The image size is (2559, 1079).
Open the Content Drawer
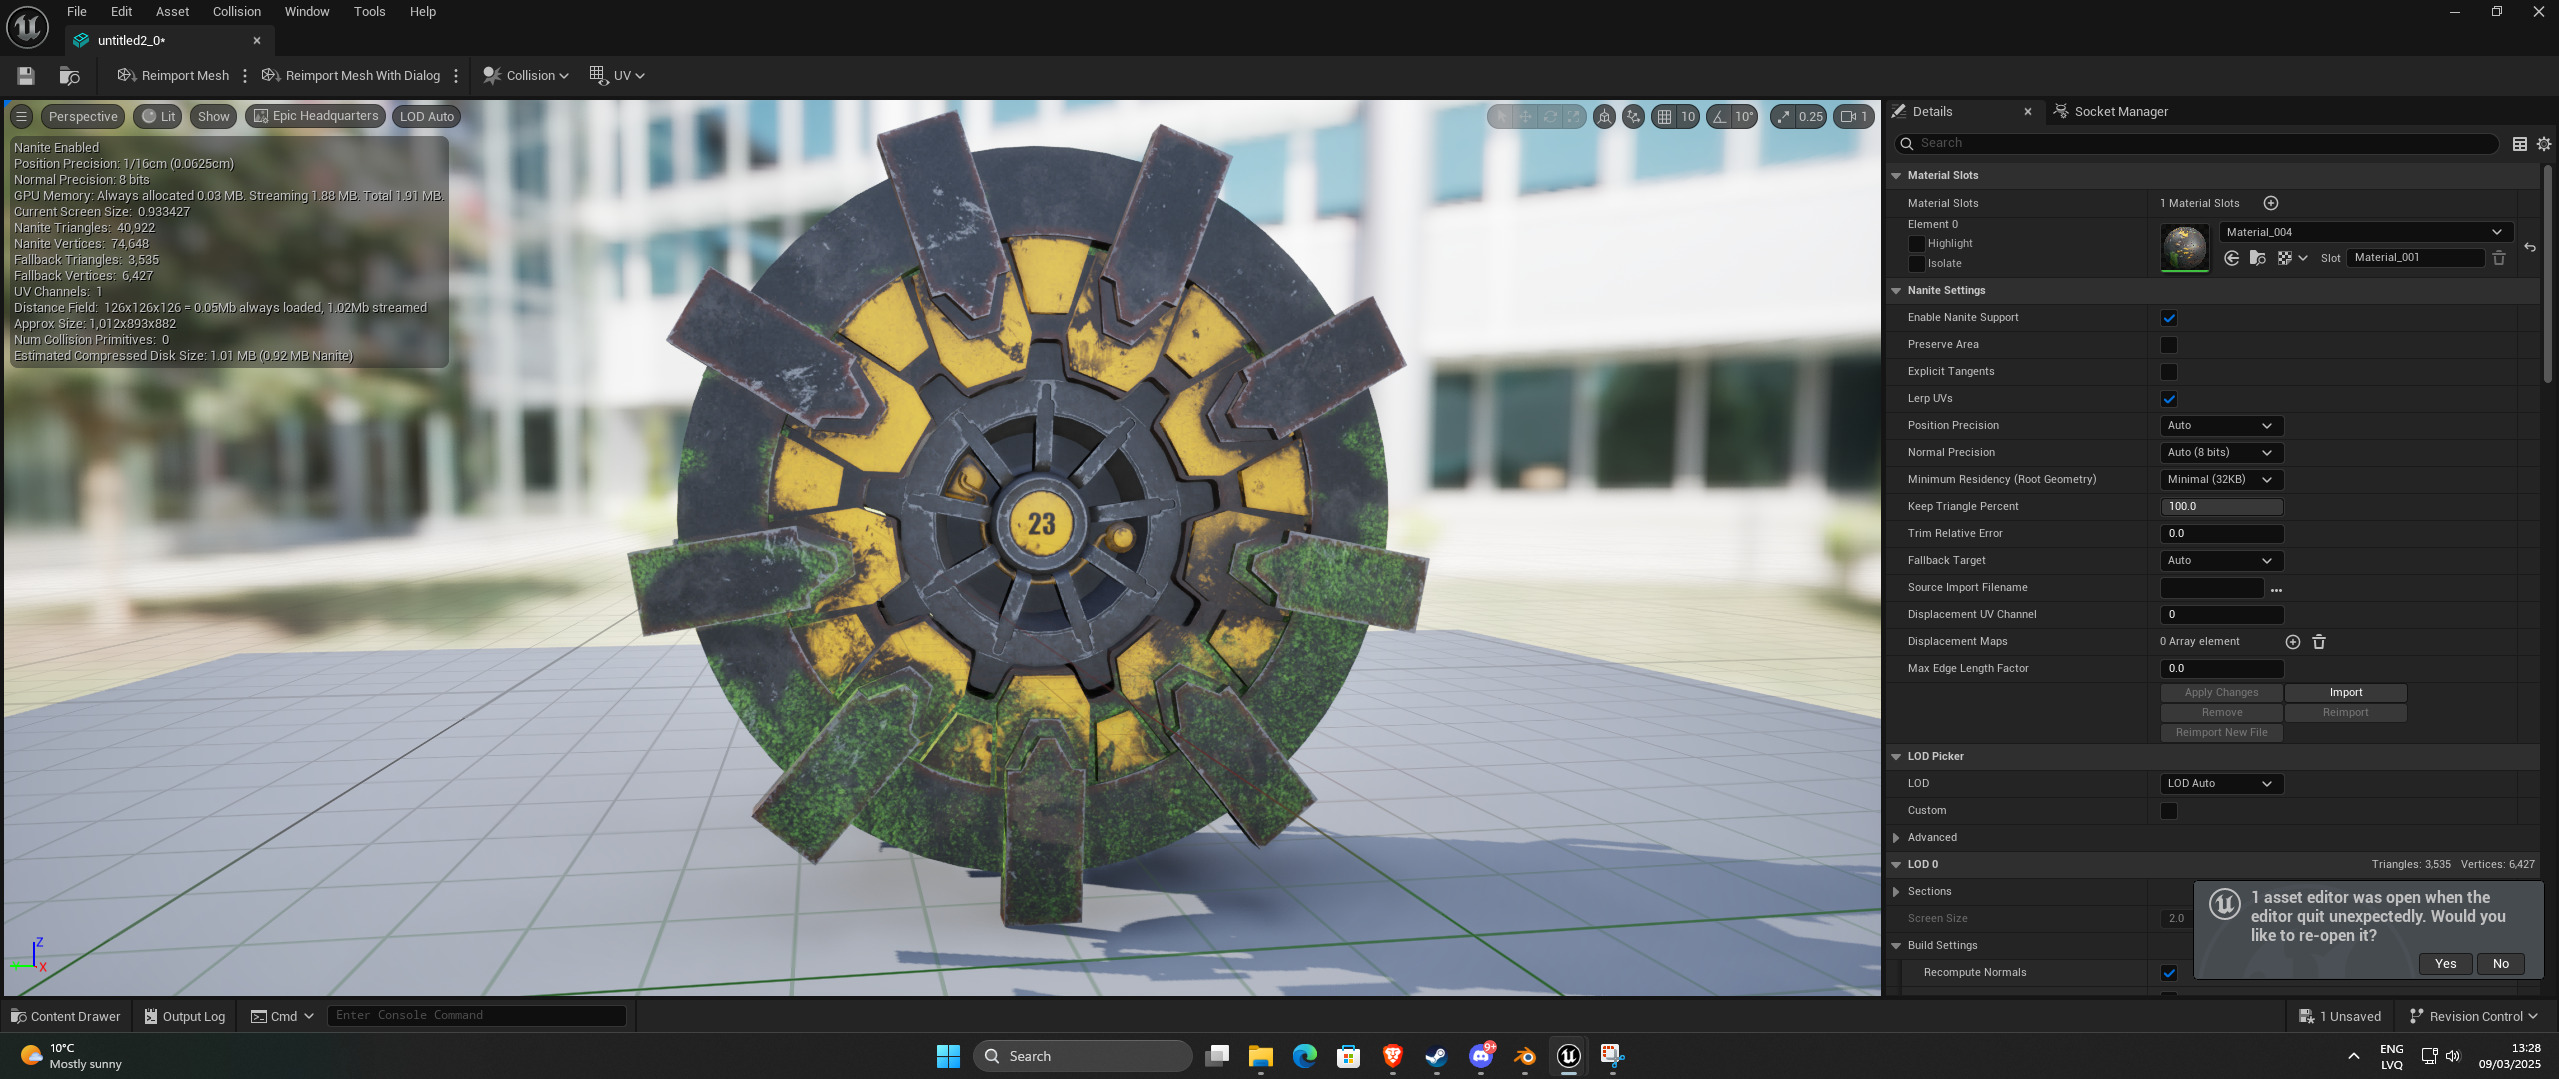pos(65,1017)
